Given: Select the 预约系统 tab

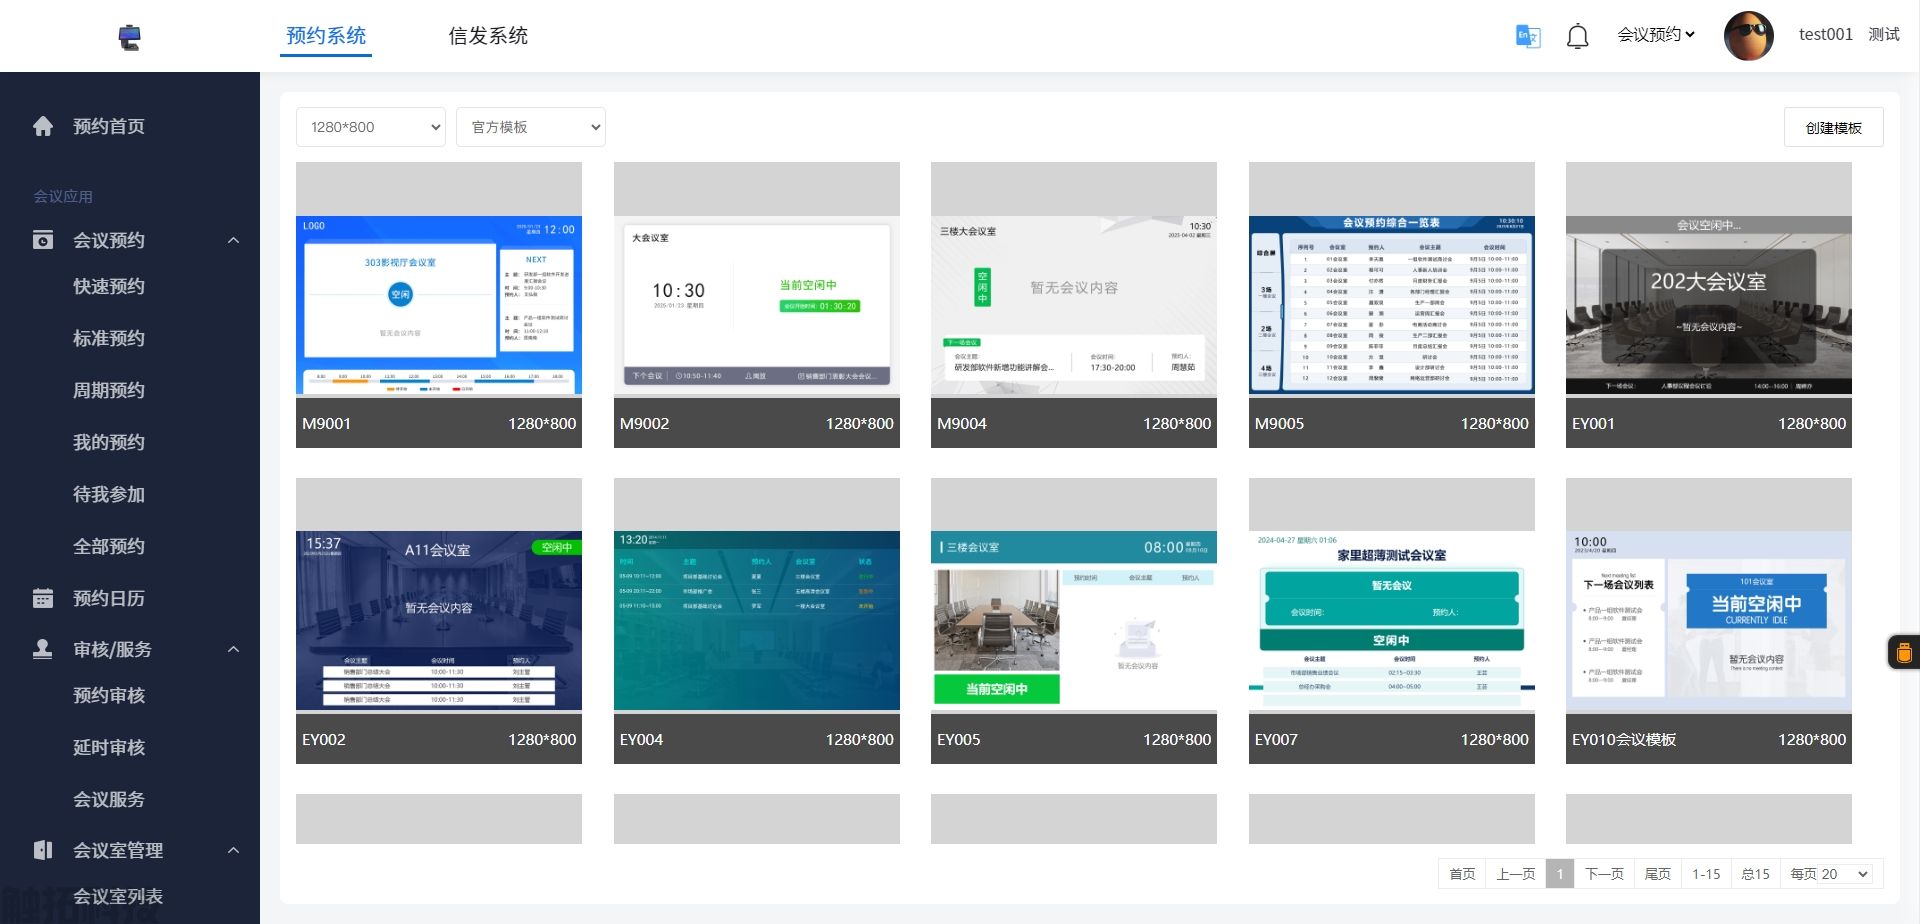Looking at the screenshot, I should [326, 35].
